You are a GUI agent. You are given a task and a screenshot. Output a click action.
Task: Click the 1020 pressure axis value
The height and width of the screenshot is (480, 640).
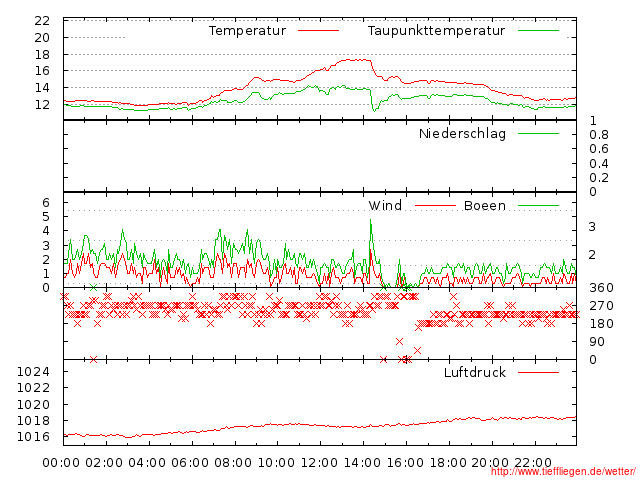coord(33,404)
